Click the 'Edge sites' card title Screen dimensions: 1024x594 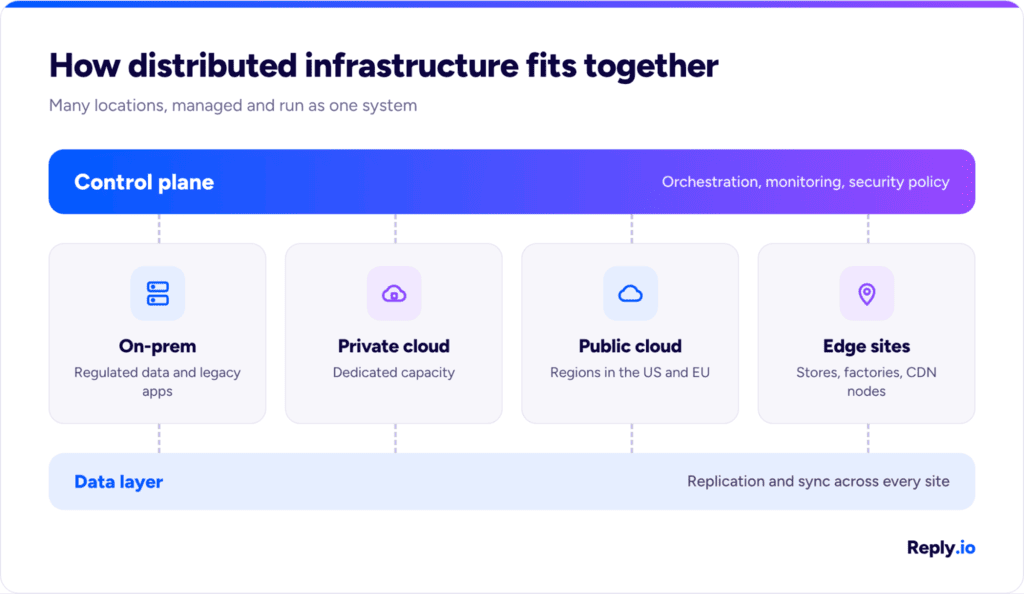pyautogui.click(x=867, y=346)
